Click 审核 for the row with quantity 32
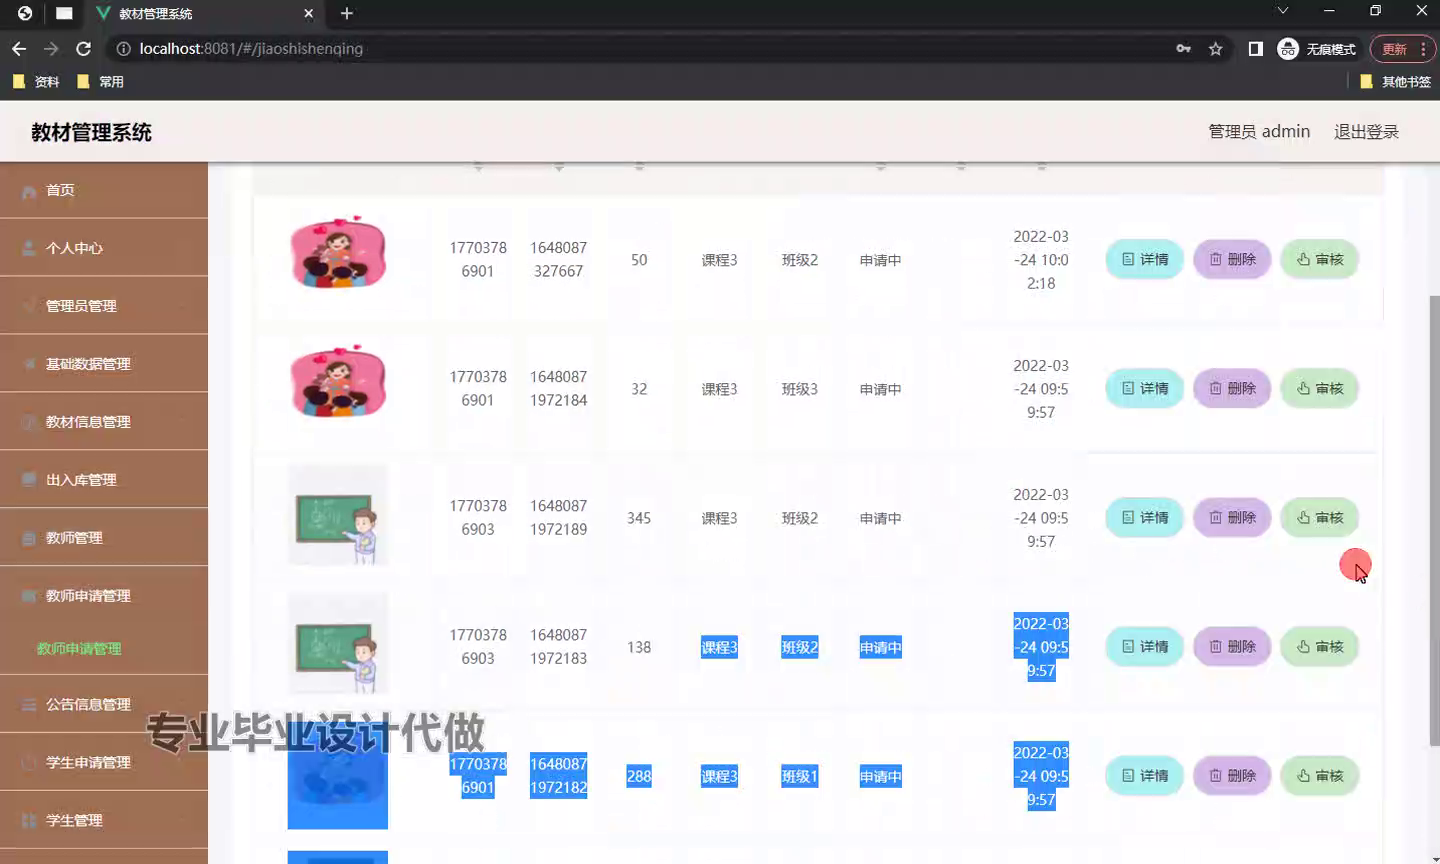This screenshot has height=864, width=1440. tap(1320, 388)
